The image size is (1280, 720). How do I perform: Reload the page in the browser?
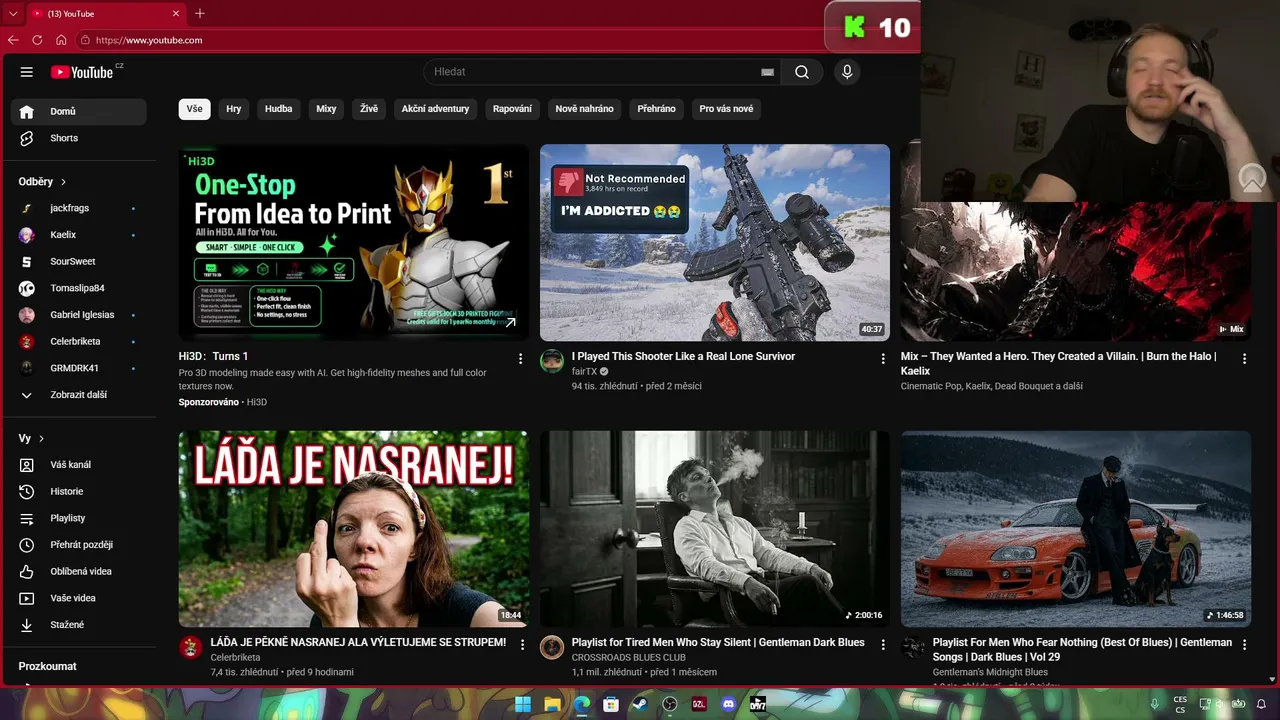pos(37,40)
